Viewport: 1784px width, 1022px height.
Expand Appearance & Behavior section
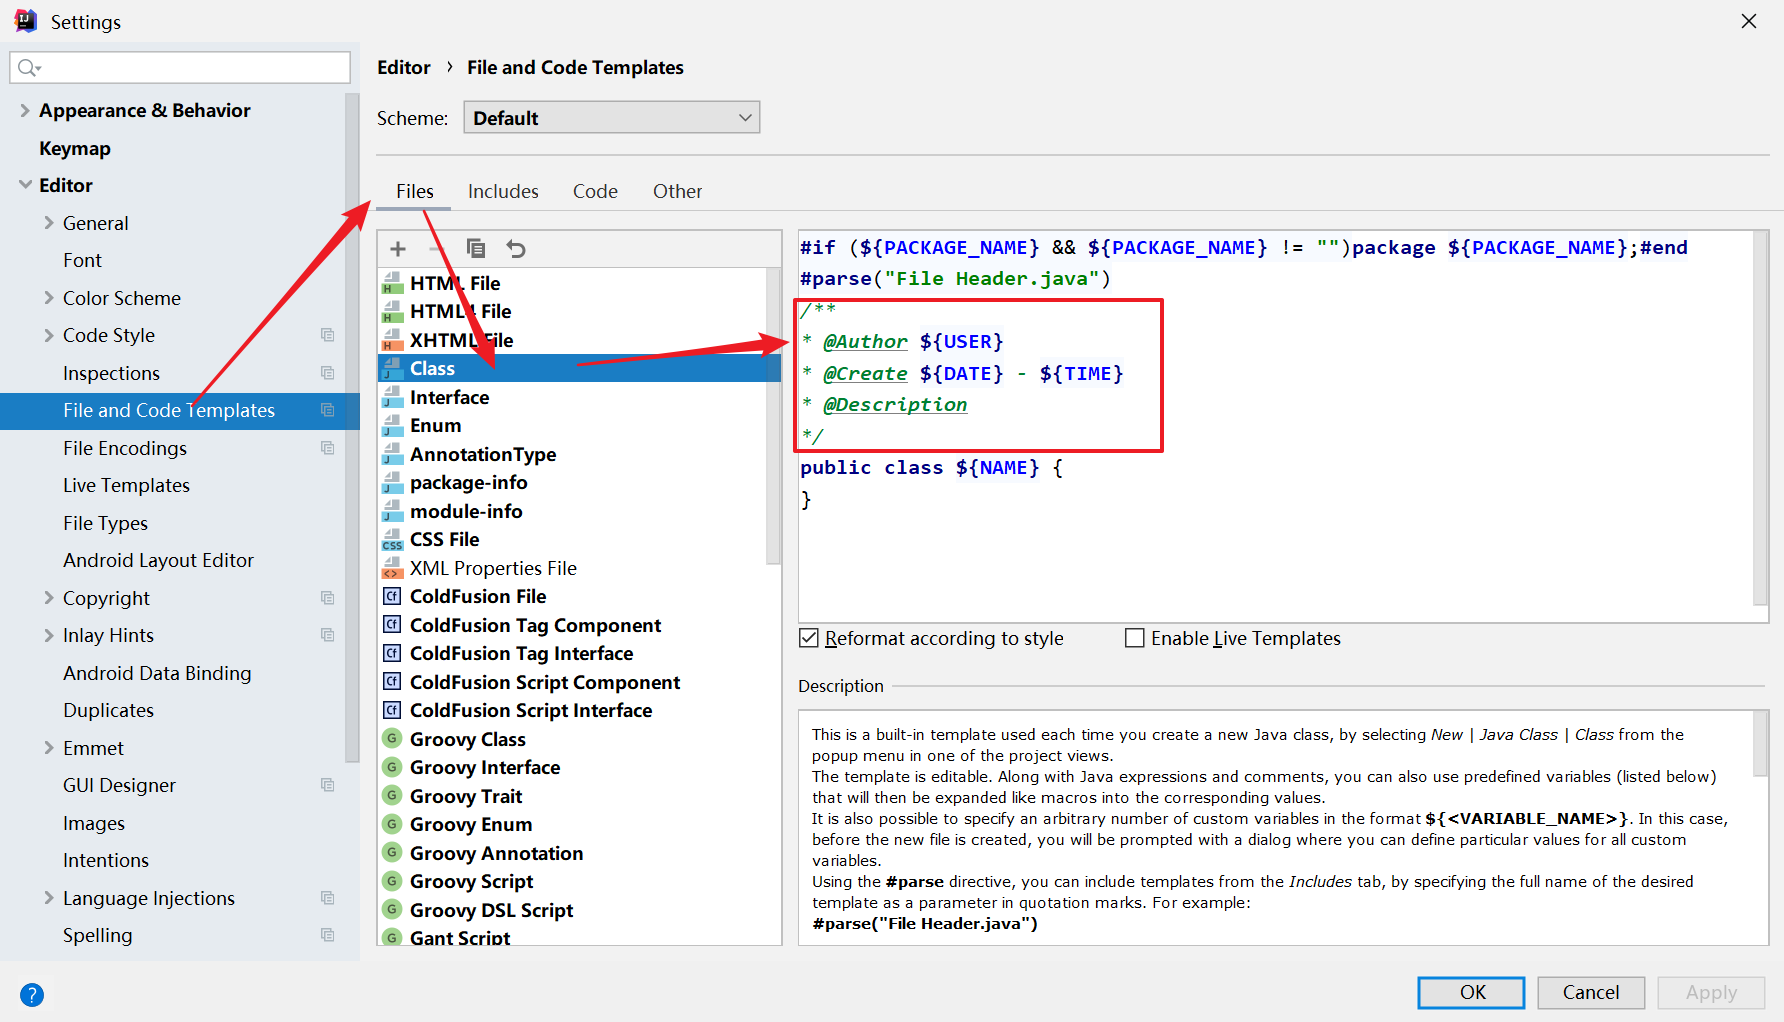point(25,111)
